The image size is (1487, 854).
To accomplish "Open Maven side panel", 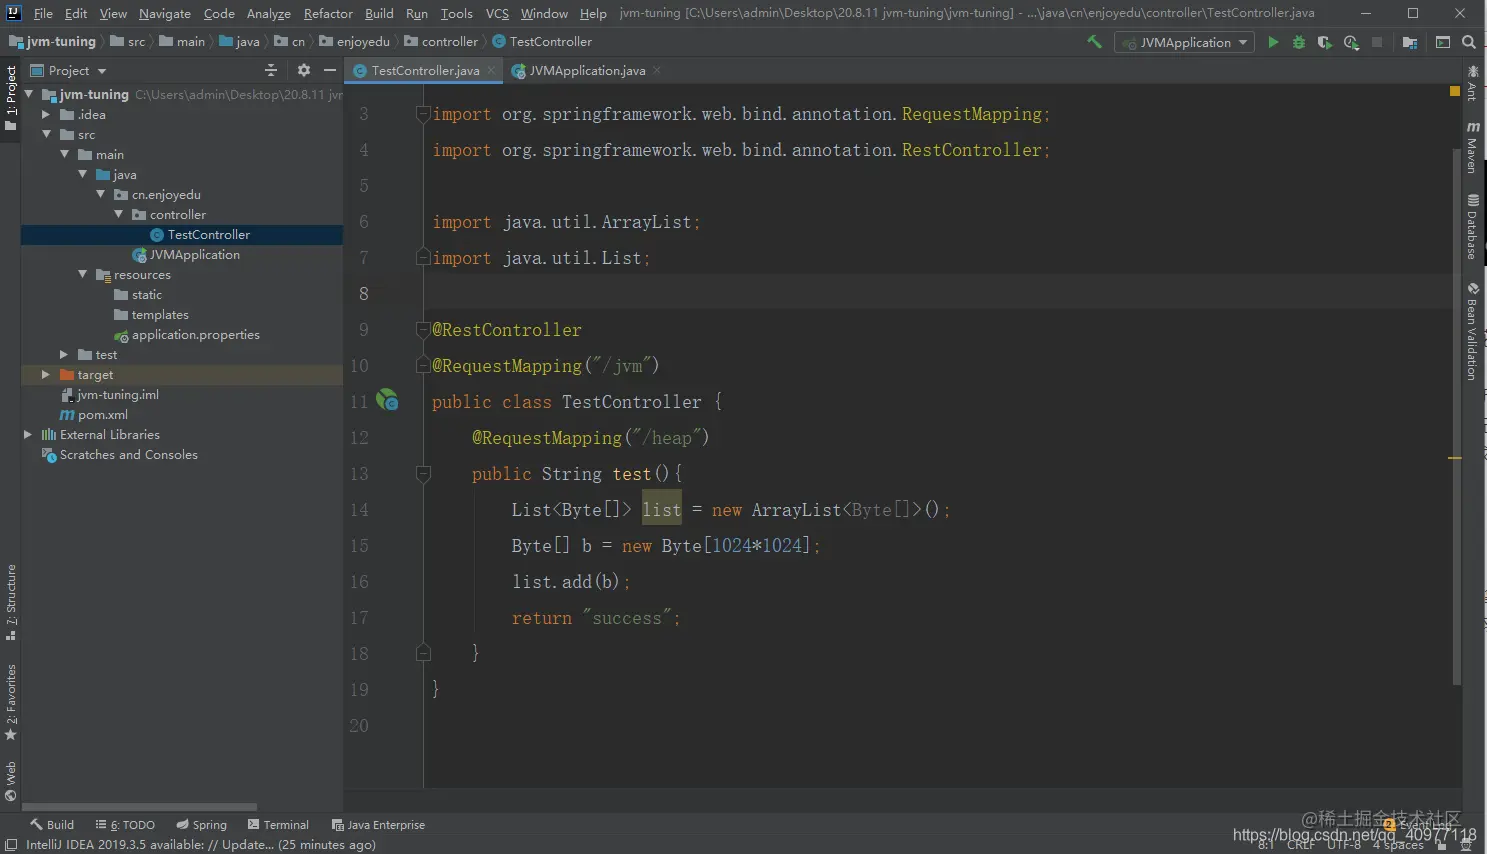I will pyautogui.click(x=1473, y=147).
